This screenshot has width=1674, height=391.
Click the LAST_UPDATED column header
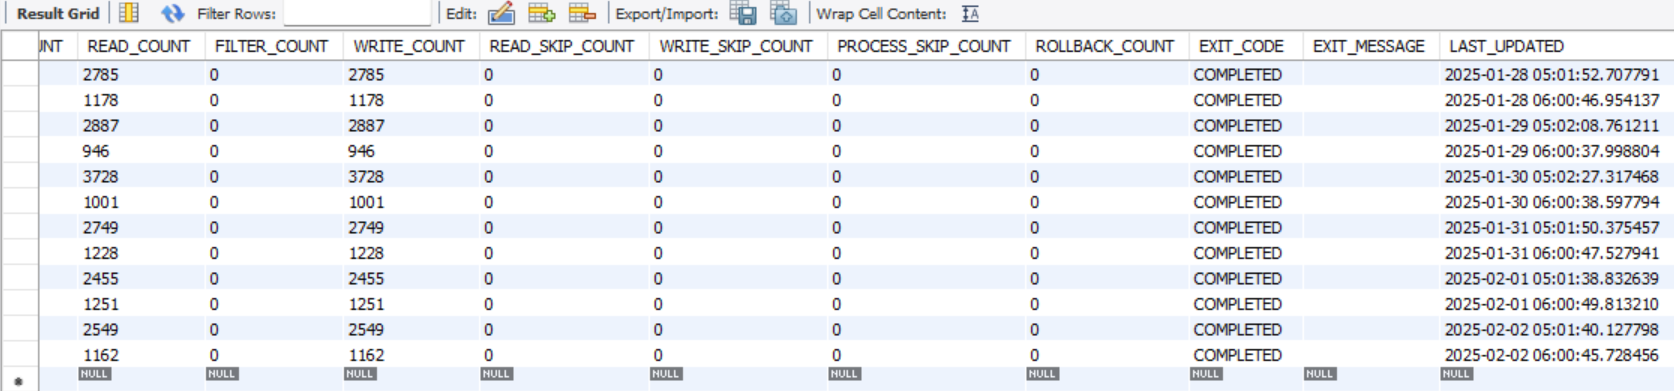(1506, 46)
